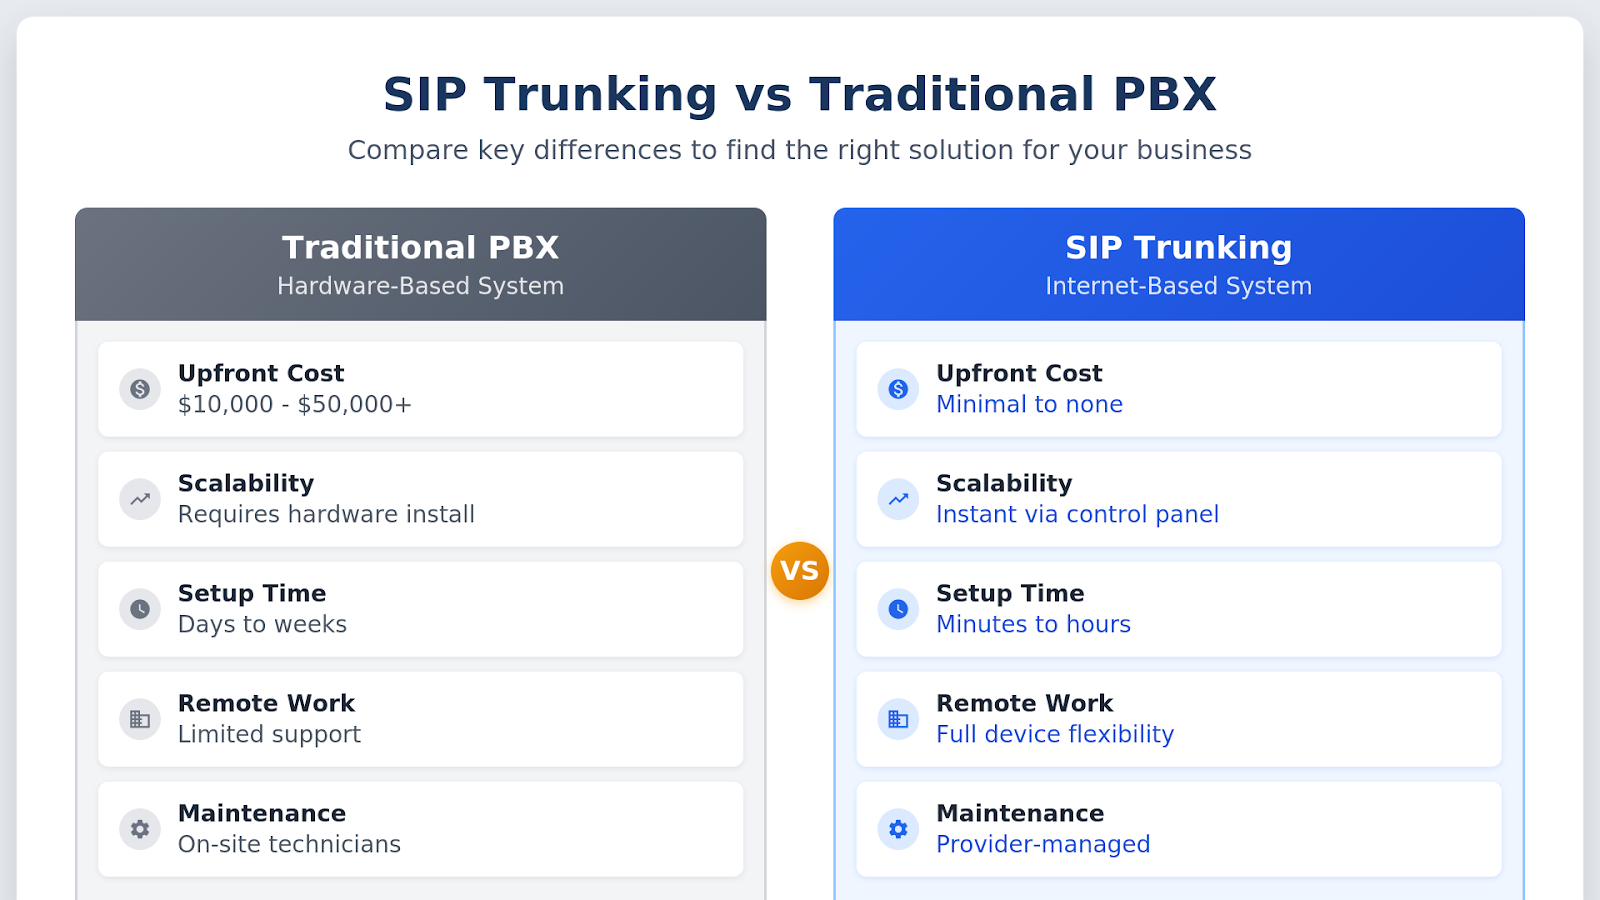Click the blue scalability trend arrow icon
The width and height of the screenshot is (1600, 900).
click(x=898, y=499)
